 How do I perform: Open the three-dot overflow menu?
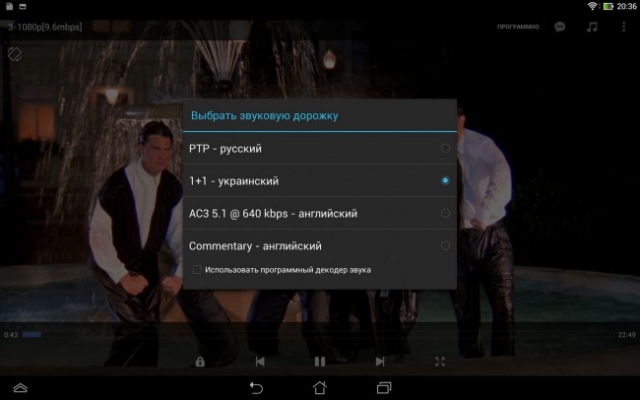622,26
